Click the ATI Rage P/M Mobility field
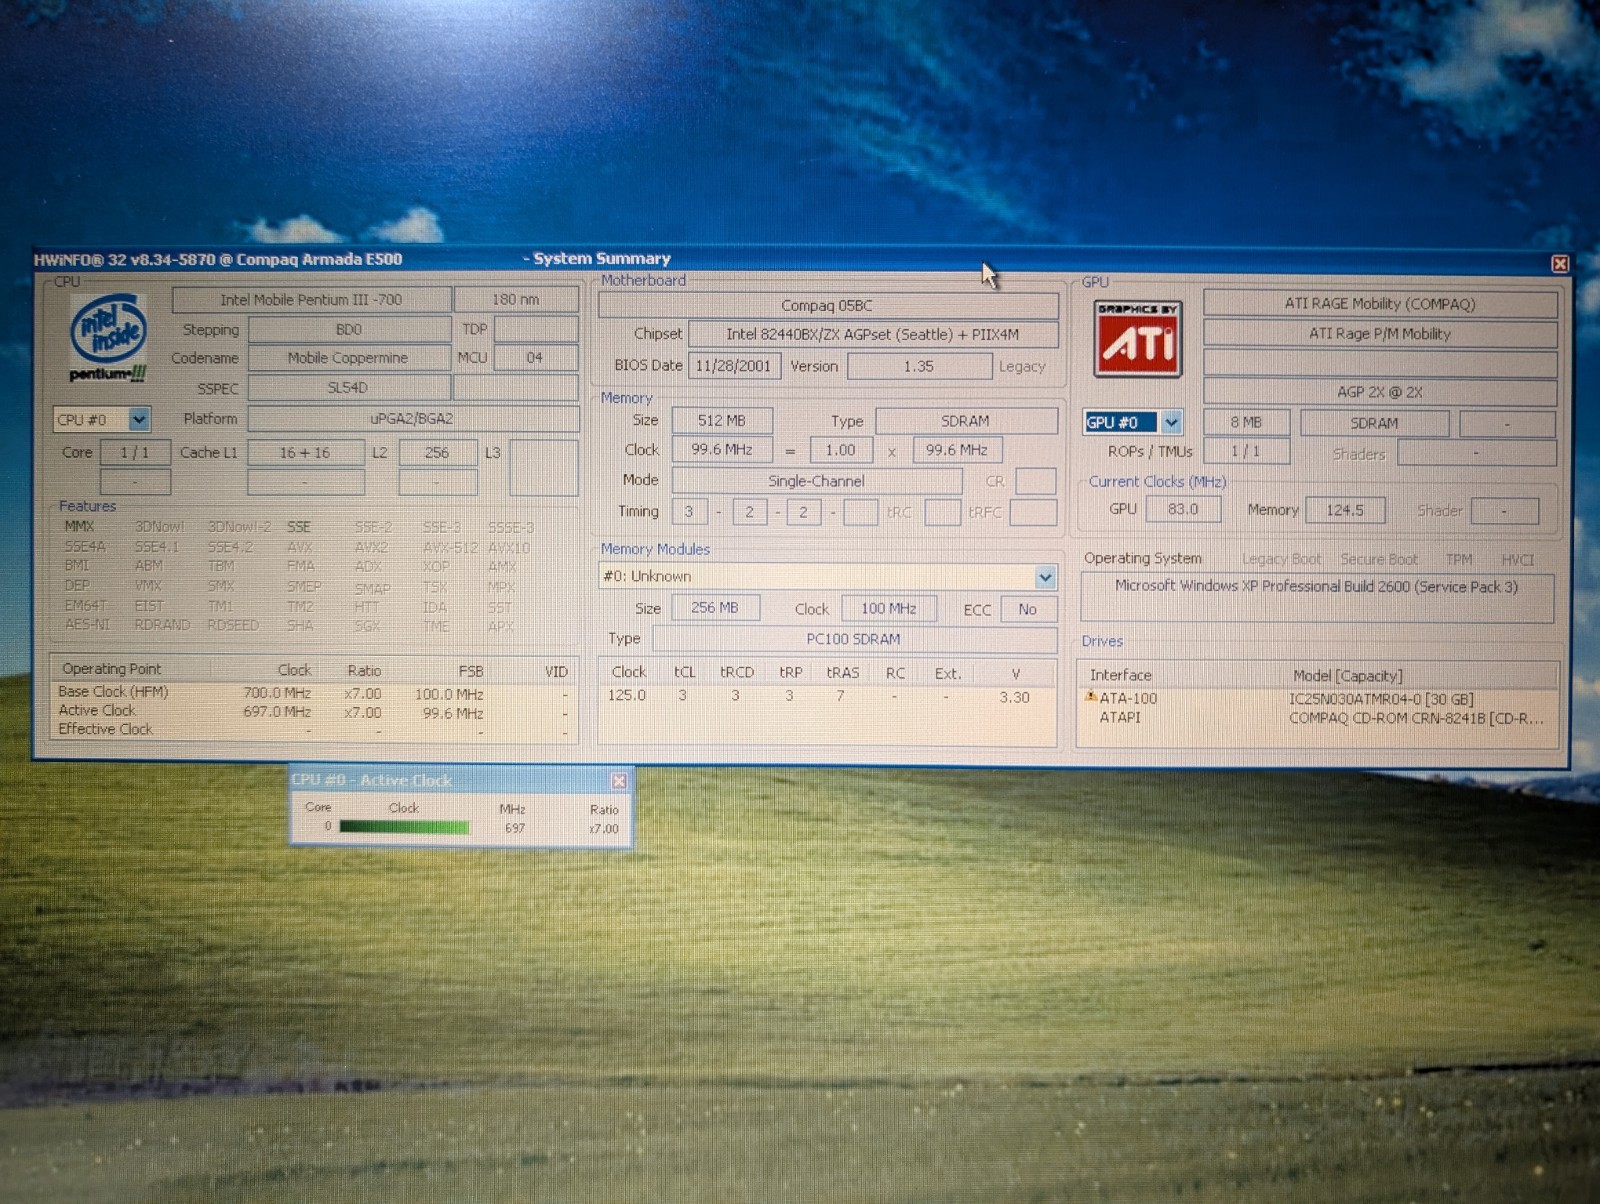This screenshot has height=1204, width=1600. click(x=1380, y=334)
